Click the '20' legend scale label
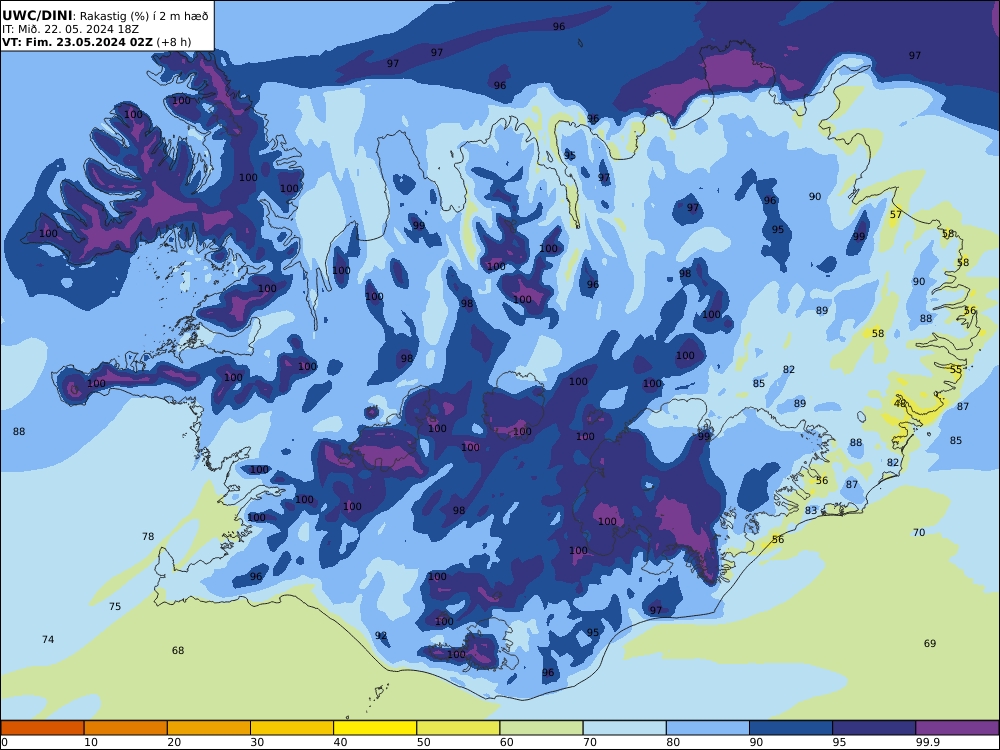This screenshot has width=1000, height=750. (174, 742)
